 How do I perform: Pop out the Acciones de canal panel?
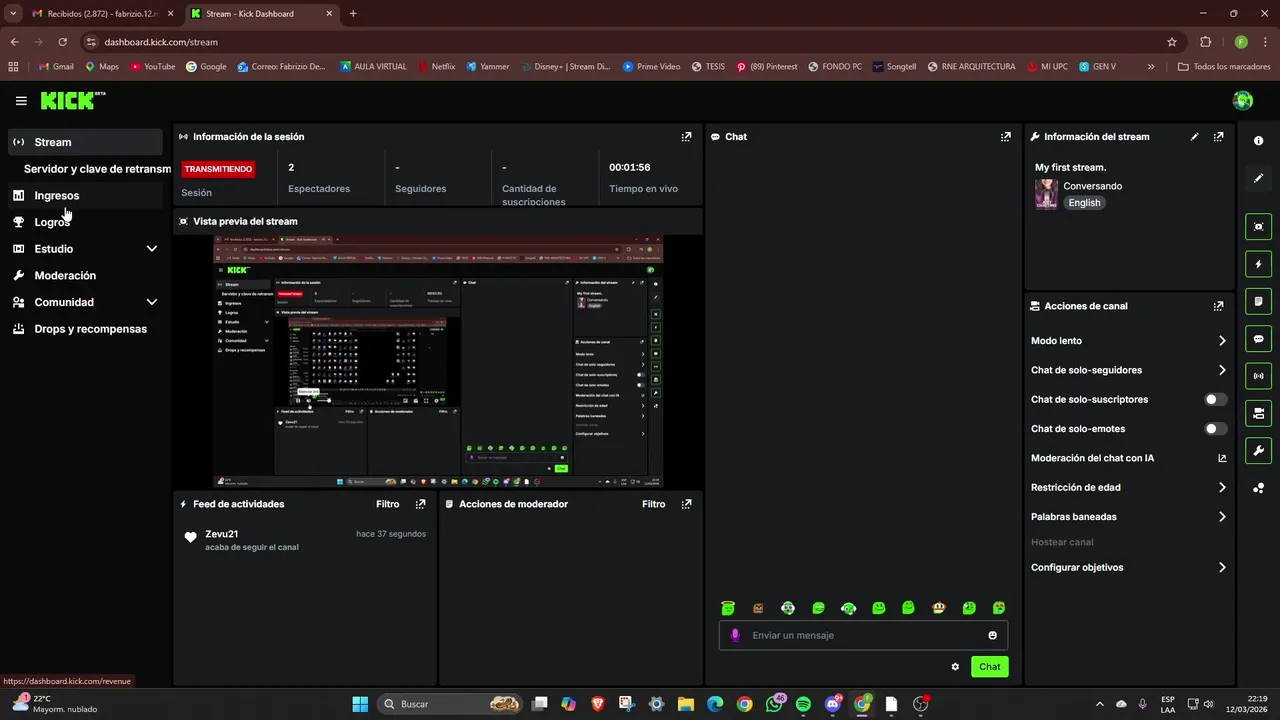[x=1218, y=306]
